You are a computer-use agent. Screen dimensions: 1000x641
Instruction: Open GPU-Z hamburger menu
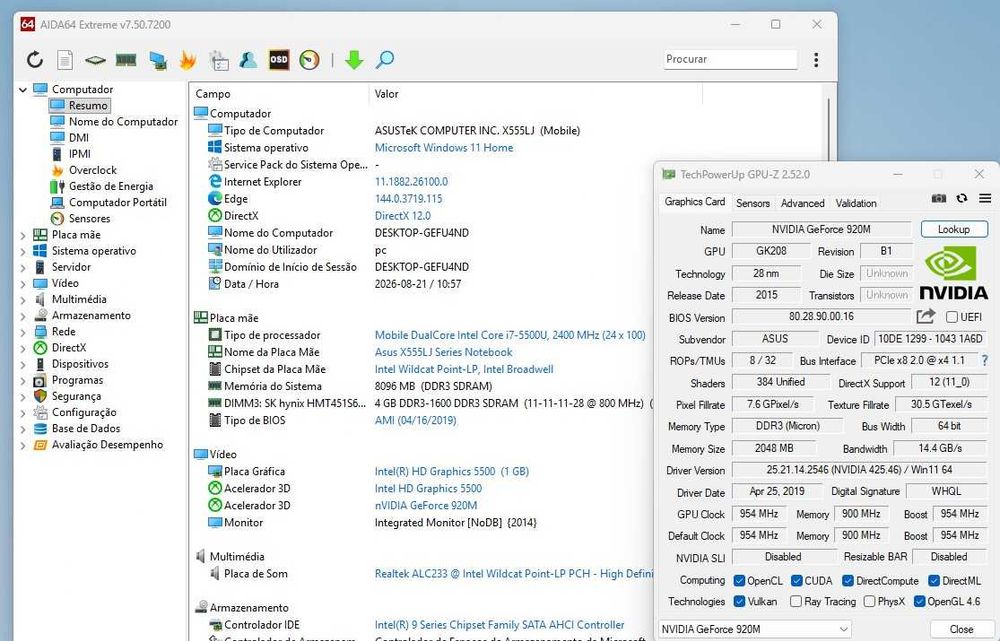click(985, 198)
